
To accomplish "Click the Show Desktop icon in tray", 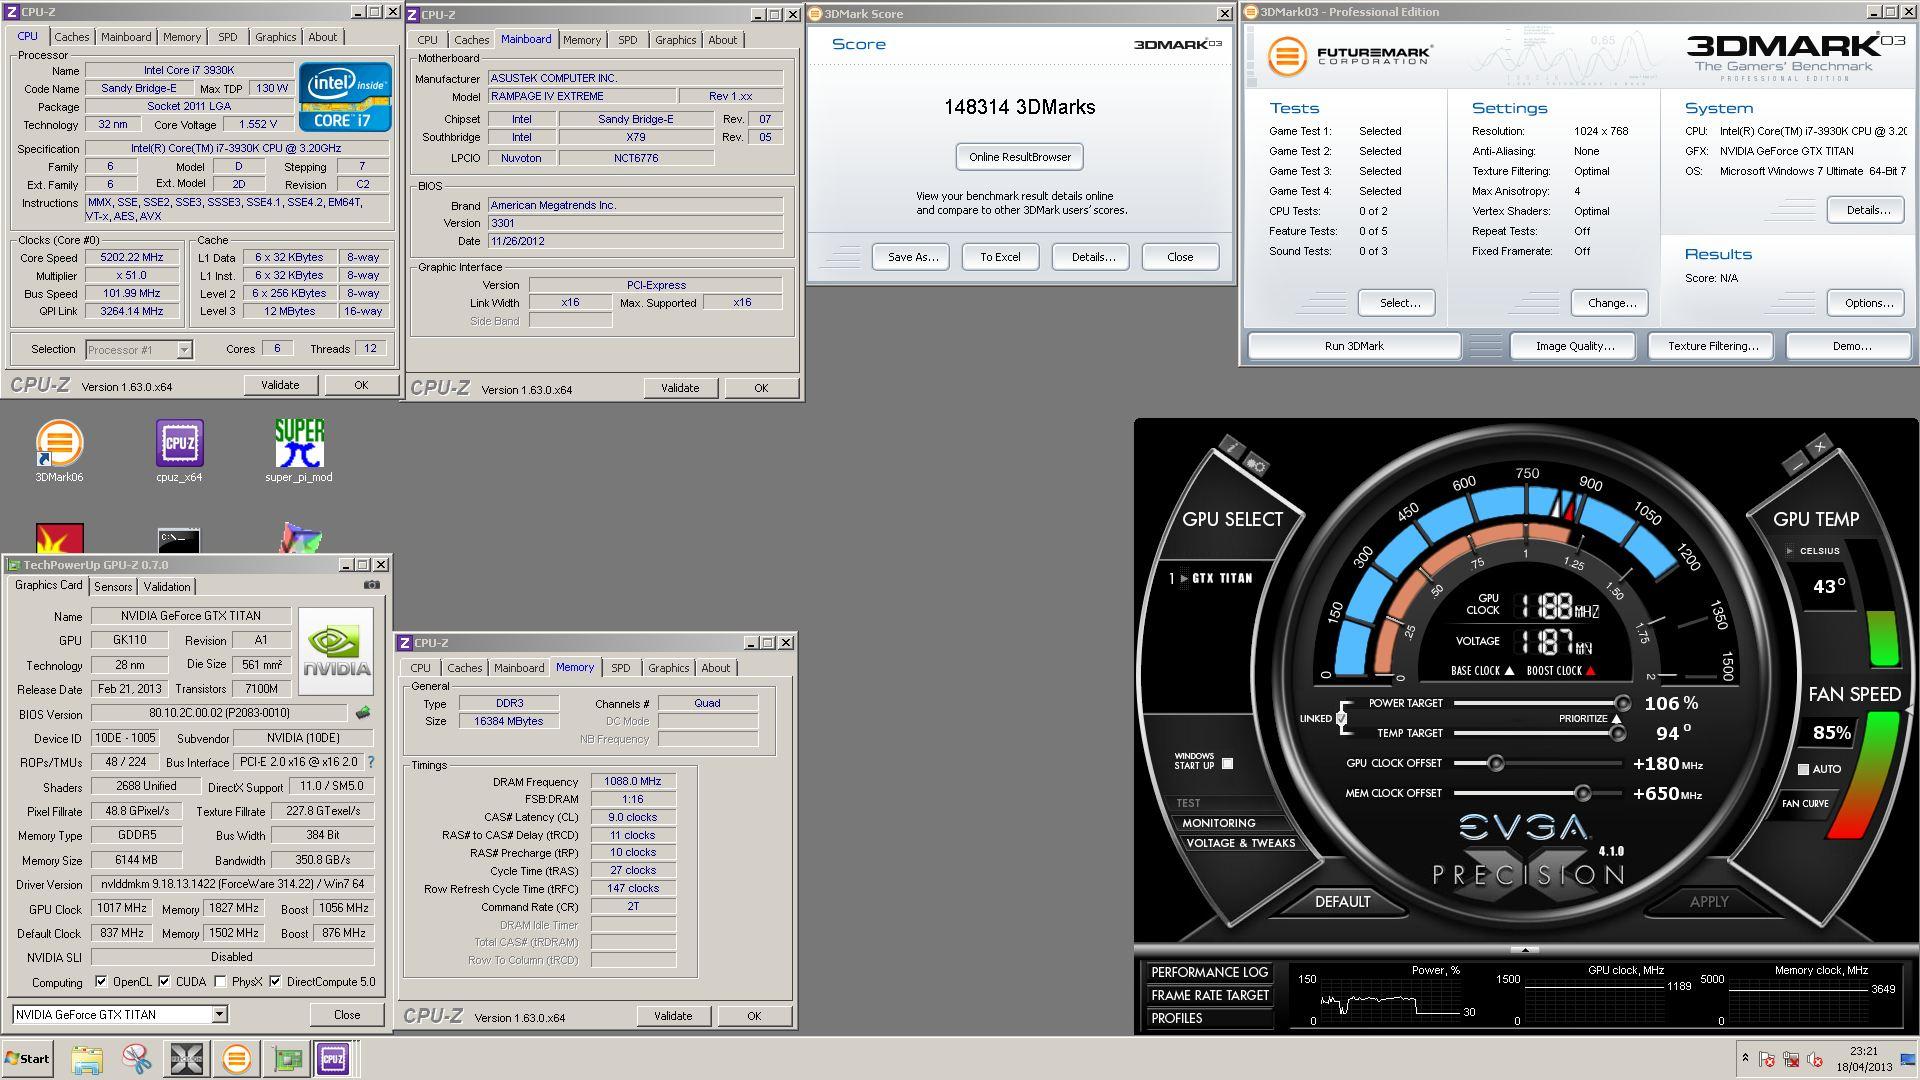I will pos(1907,1060).
